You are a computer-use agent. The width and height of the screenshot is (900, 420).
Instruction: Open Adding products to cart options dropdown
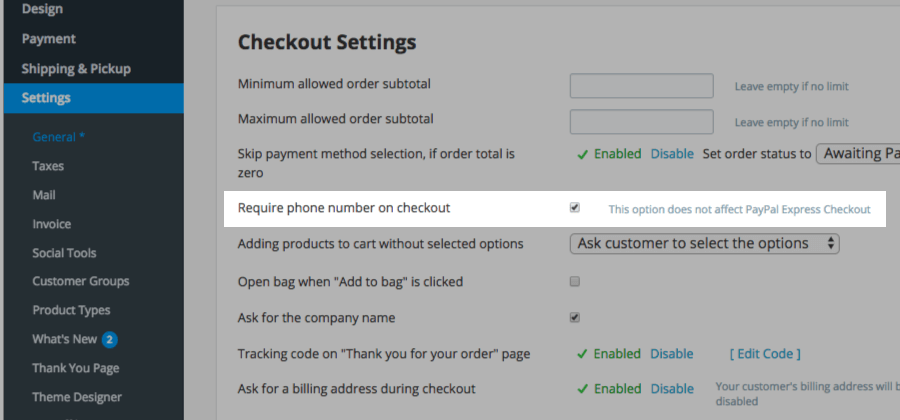point(704,243)
